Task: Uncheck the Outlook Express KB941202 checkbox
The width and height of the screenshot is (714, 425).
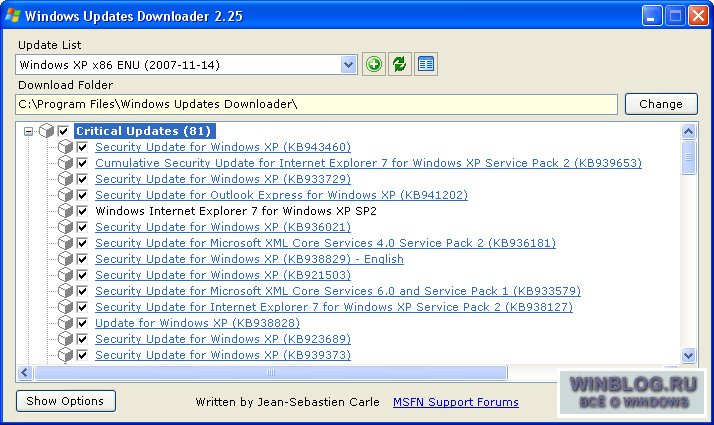Action: point(82,195)
